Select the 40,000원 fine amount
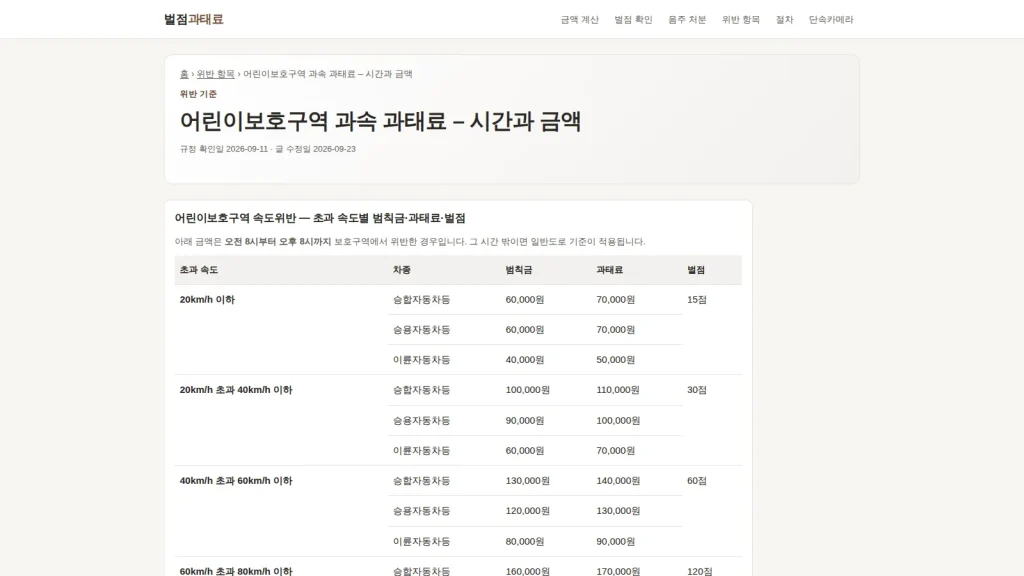1024x576 pixels. coord(524,360)
